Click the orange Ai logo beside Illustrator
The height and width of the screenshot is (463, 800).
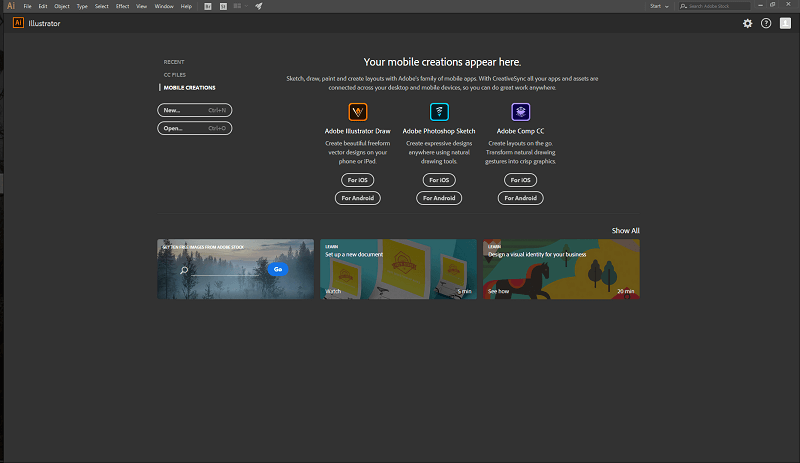18,23
